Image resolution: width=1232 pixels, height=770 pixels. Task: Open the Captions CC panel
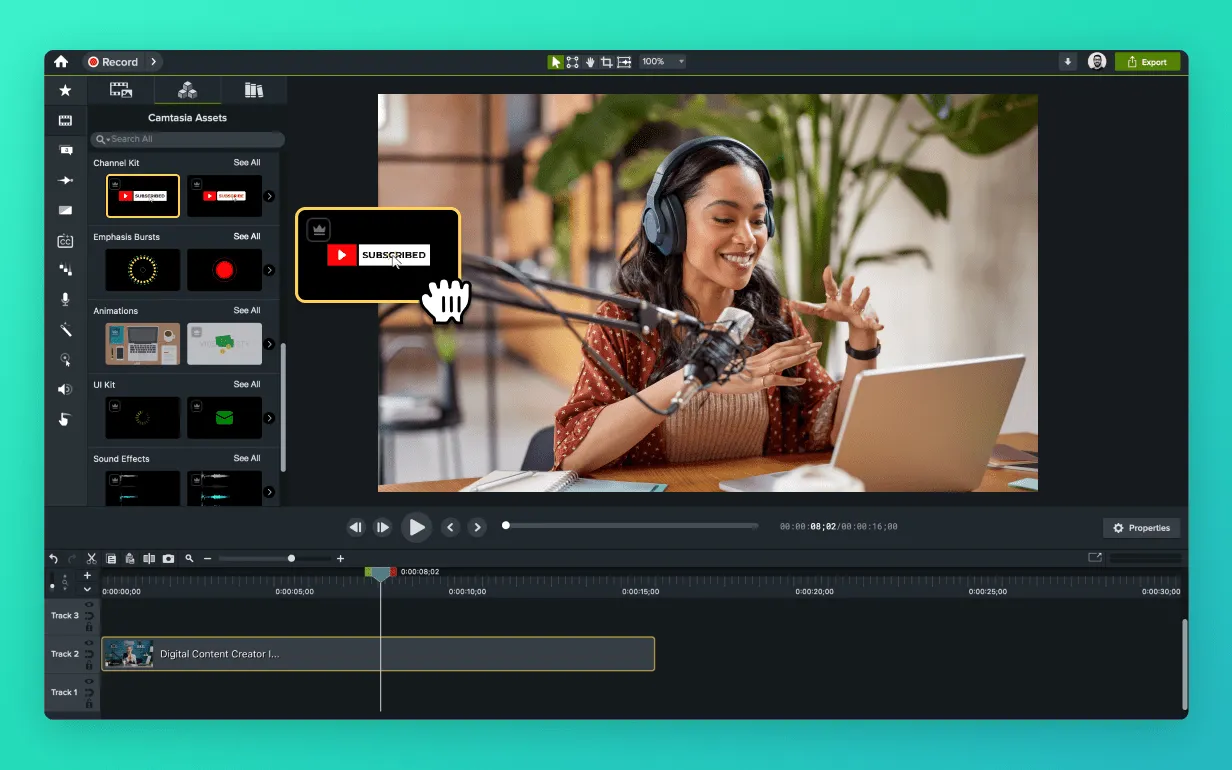pyautogui.click(x=65, y=240)
